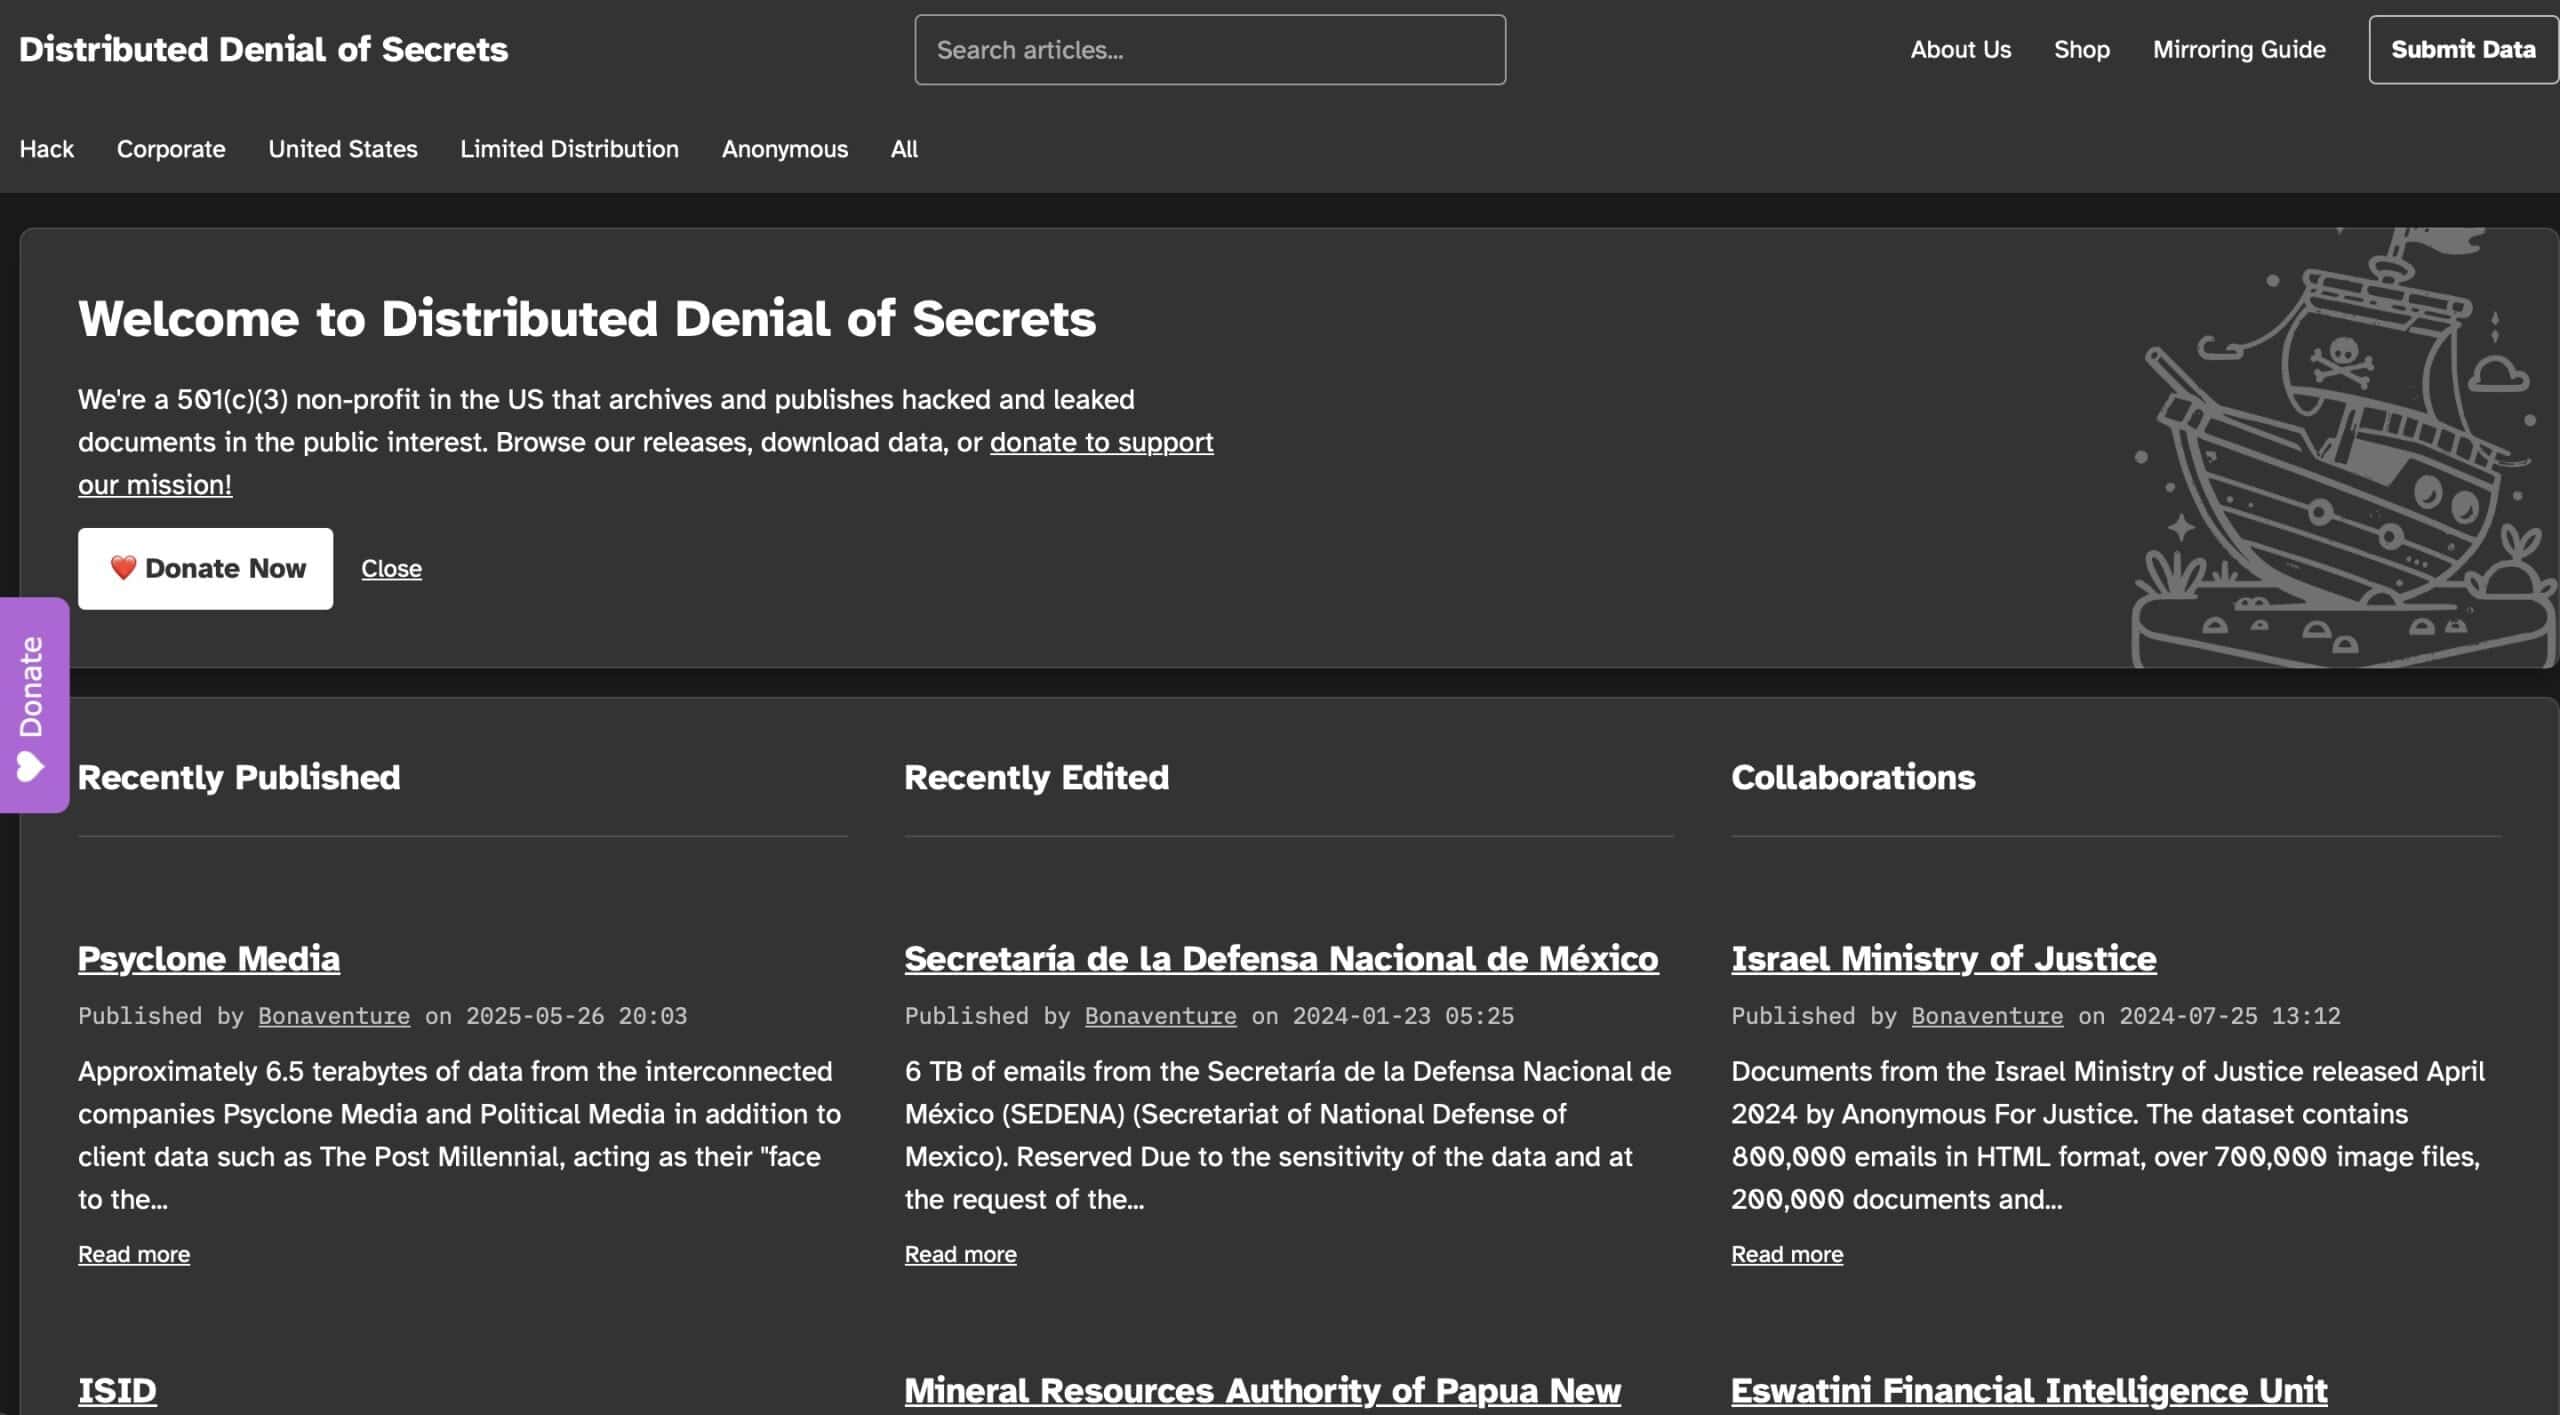The height and width of the screenshot is (1415, 2560).
Task: Open Bonaventure author link under Psyclone Media
Action: click(x=334, y=1016)
